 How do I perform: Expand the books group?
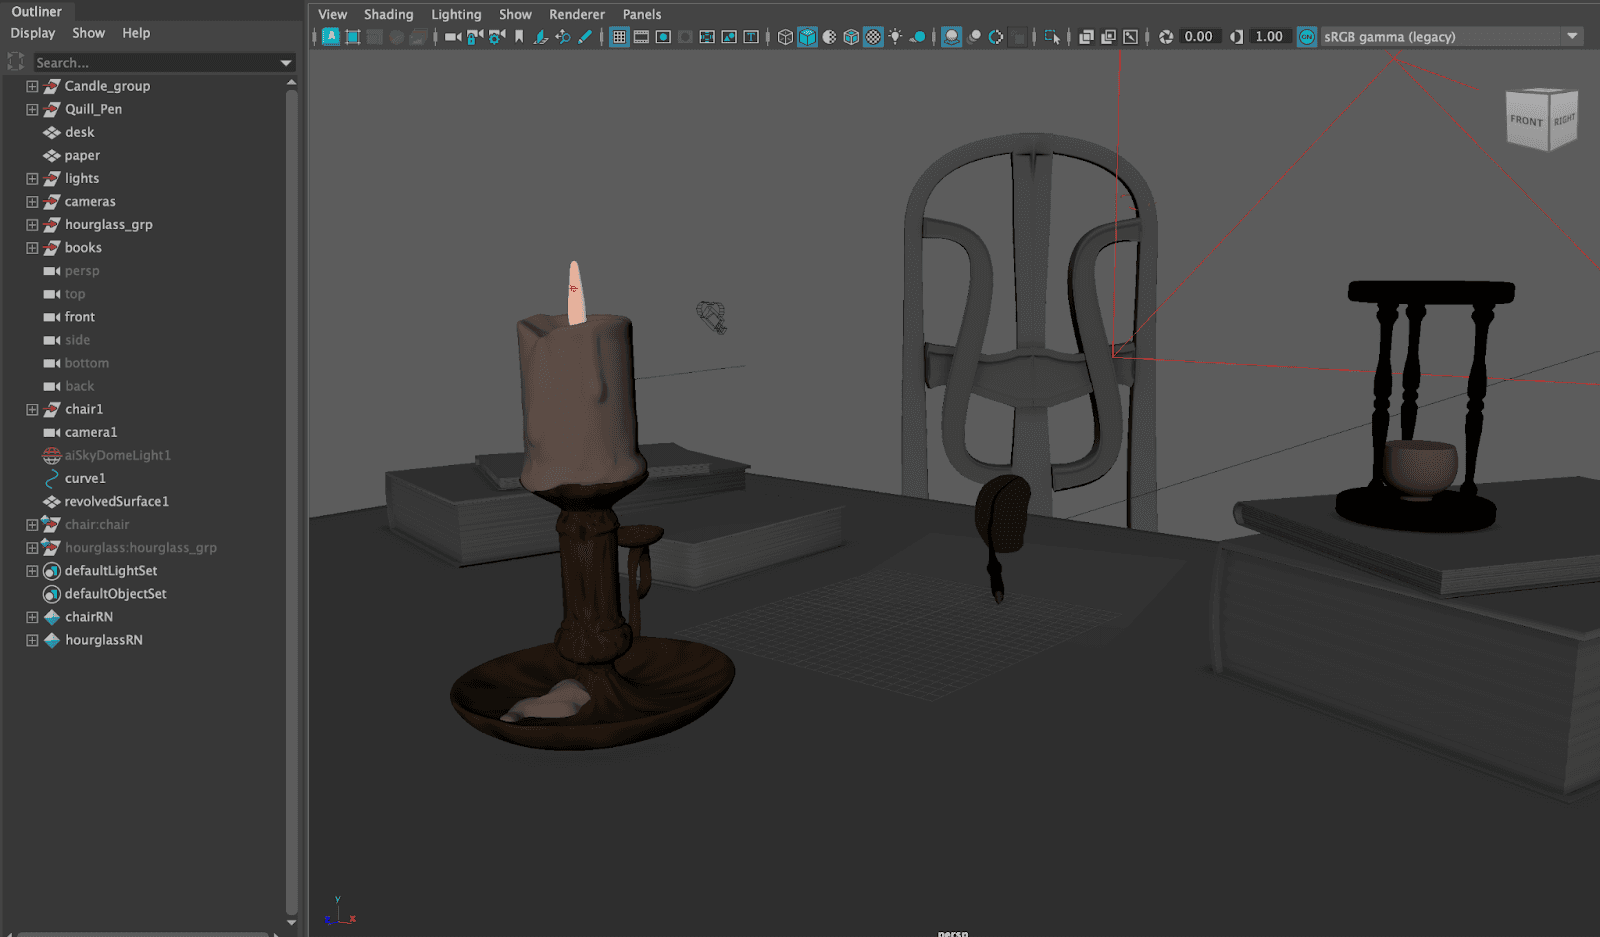32,247
